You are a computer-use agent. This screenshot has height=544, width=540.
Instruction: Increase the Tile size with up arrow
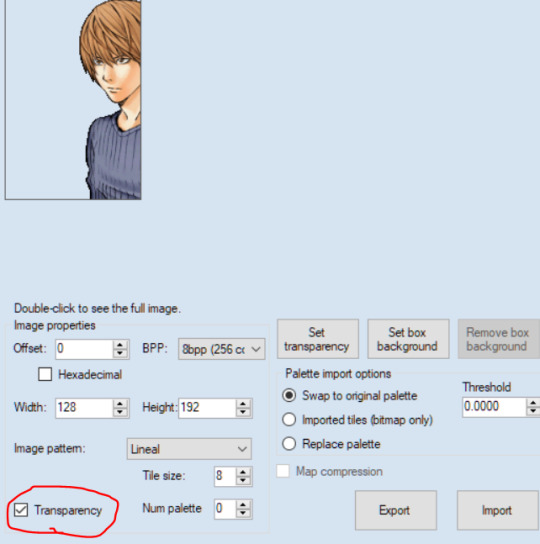(x=243, y=472)
